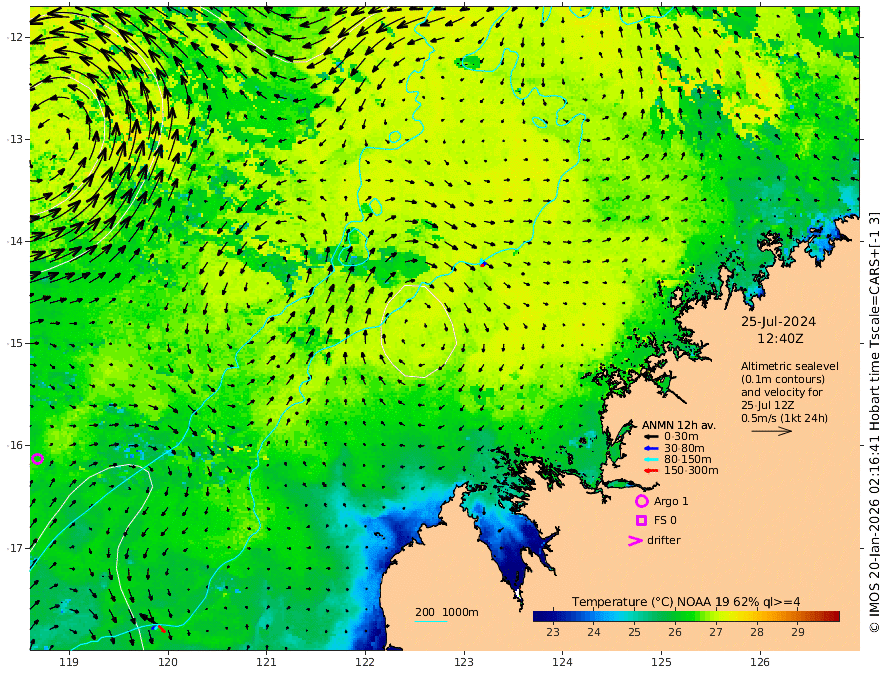Click the colorbar tick label 27
Screen dimensions: 880x680
[x=716, y=632]
